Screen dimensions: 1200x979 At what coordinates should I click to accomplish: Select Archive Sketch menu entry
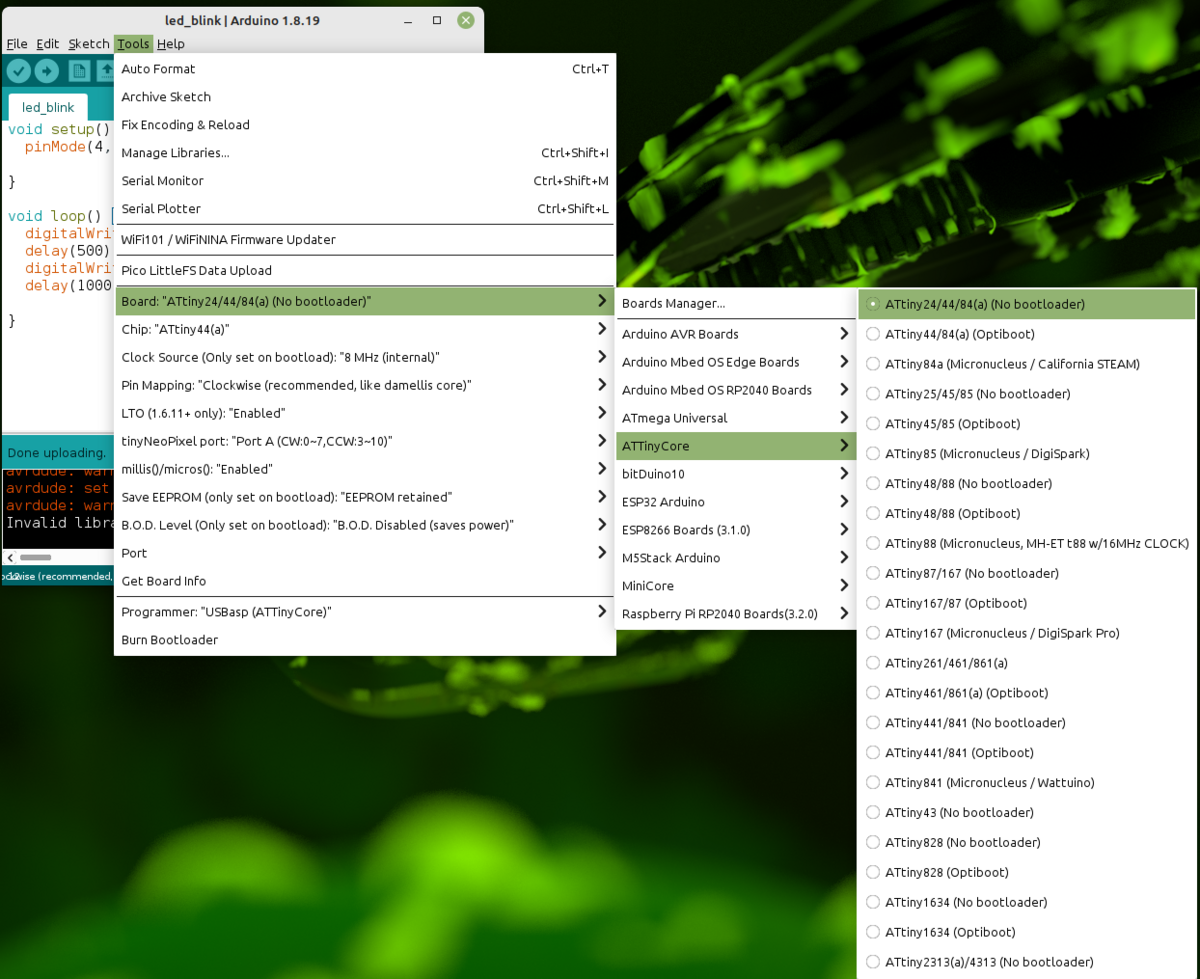click(365, 97)
